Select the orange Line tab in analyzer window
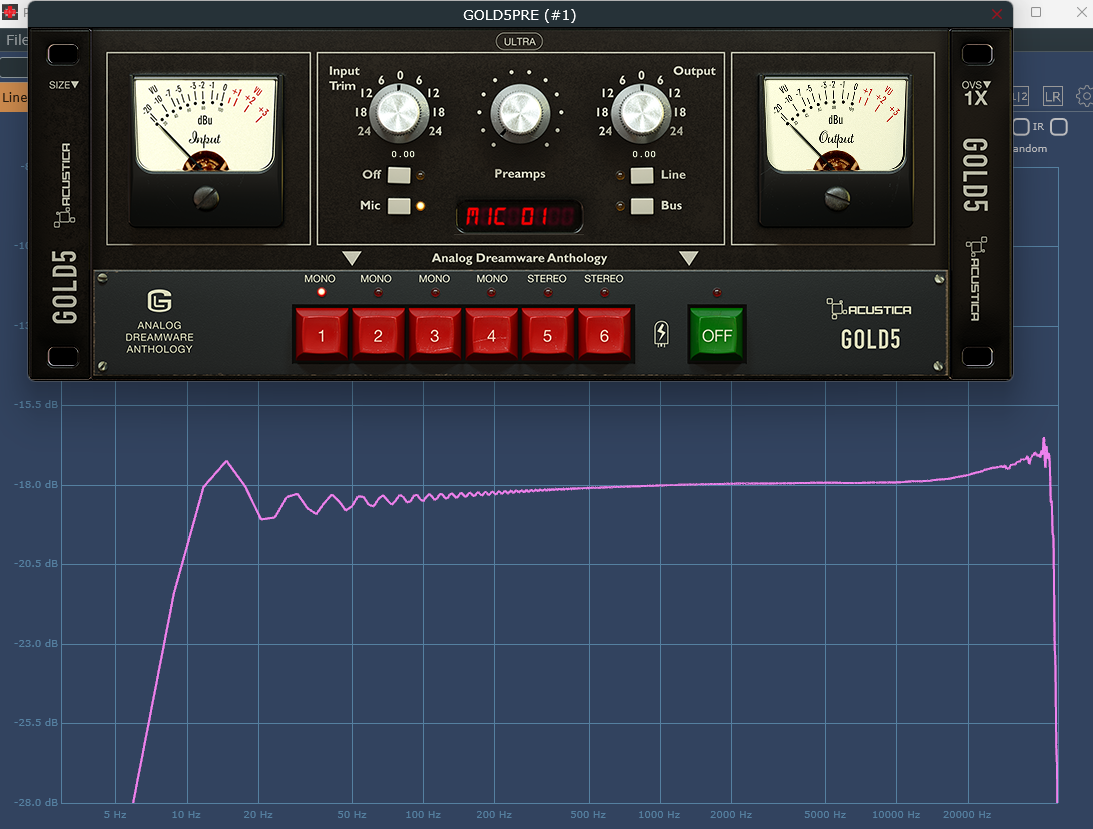Screen dimensions: 1093x829 13,98
